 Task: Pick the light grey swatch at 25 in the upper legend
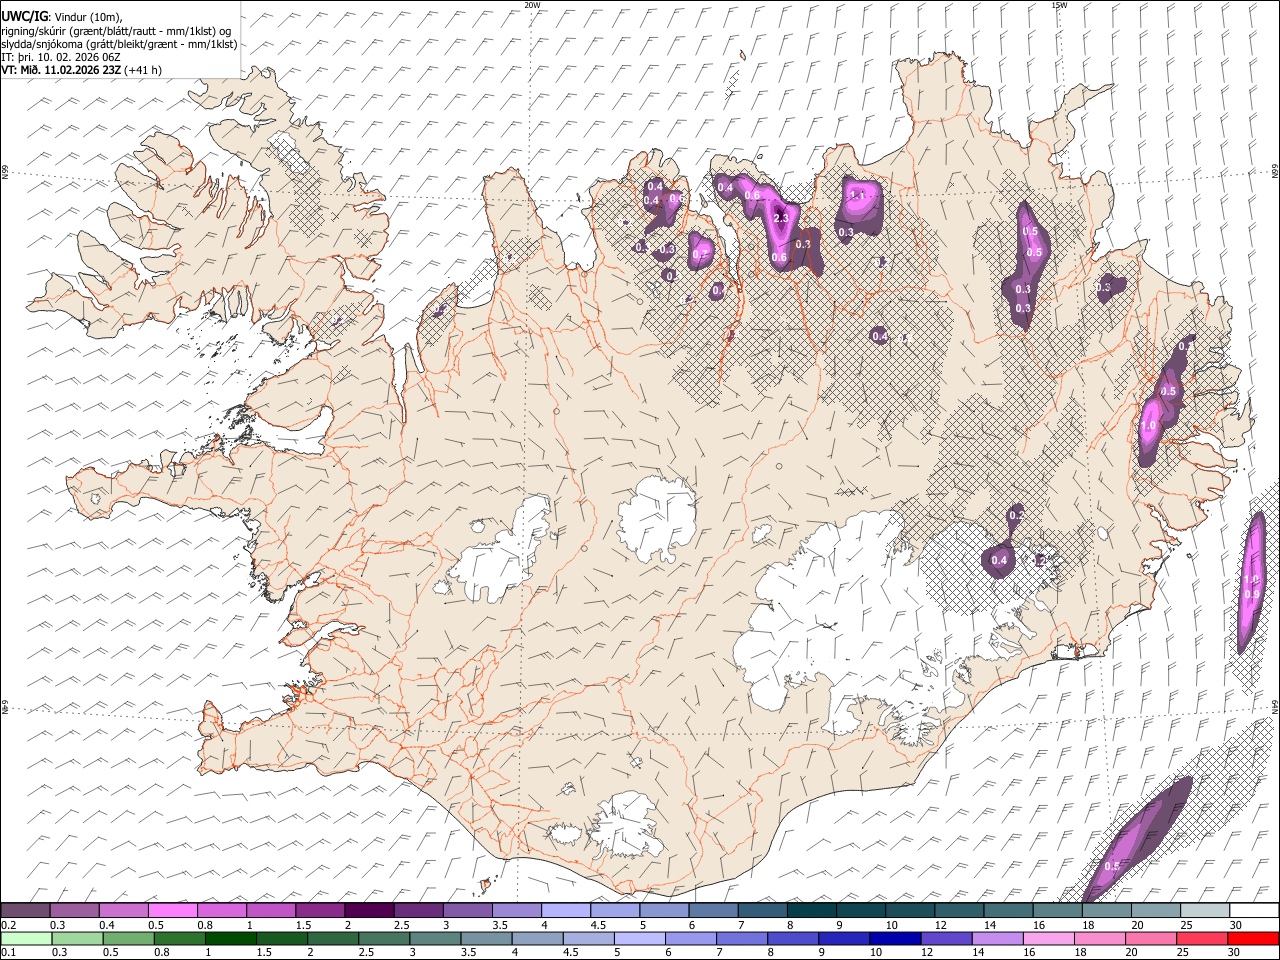pyautogui.click(x=1205, y=911)
